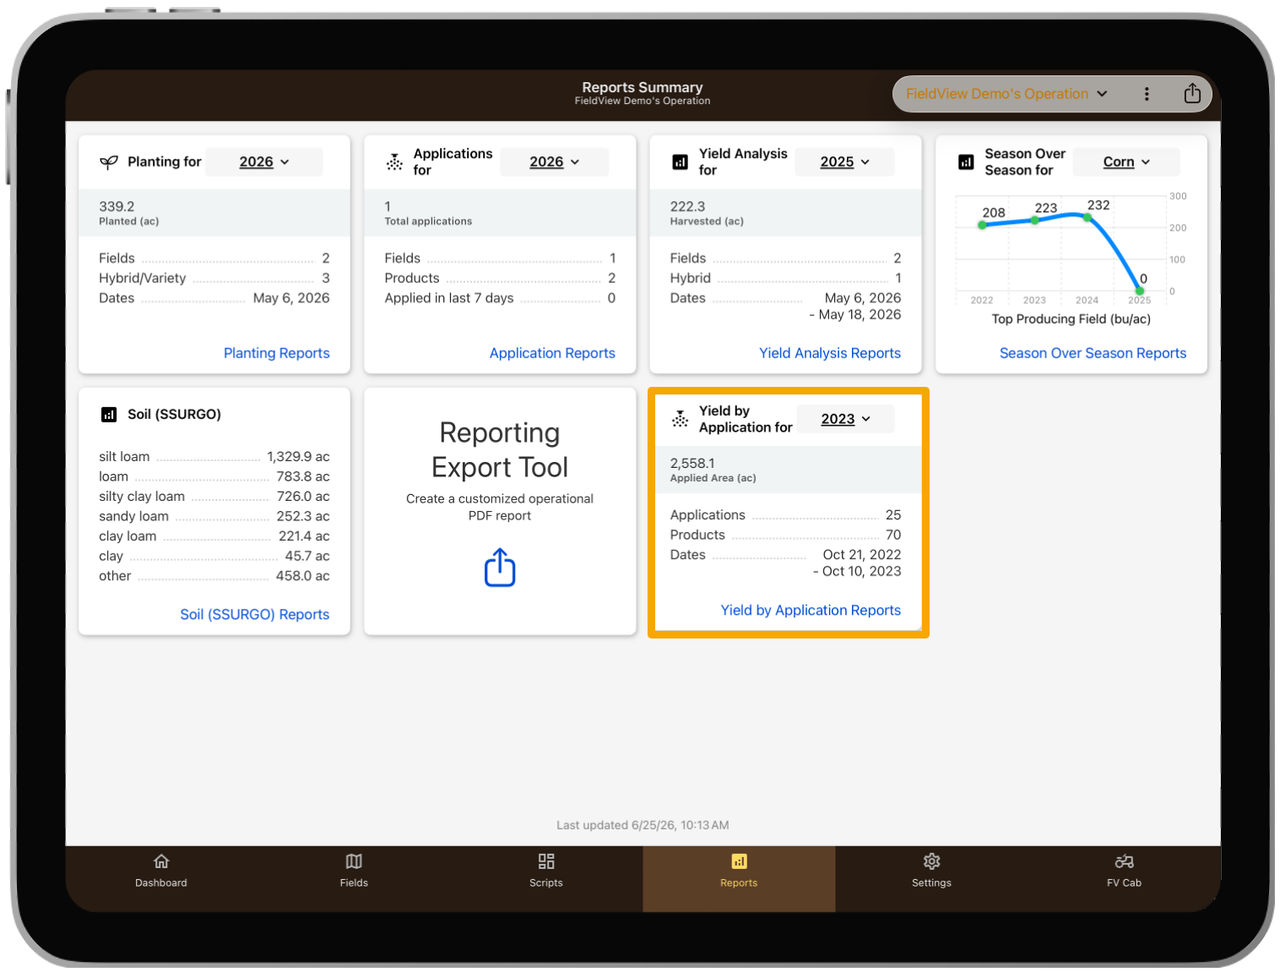Click the 1 Total applications value
This screenshot has height=973, width=1280.
(x=388, y=207)
